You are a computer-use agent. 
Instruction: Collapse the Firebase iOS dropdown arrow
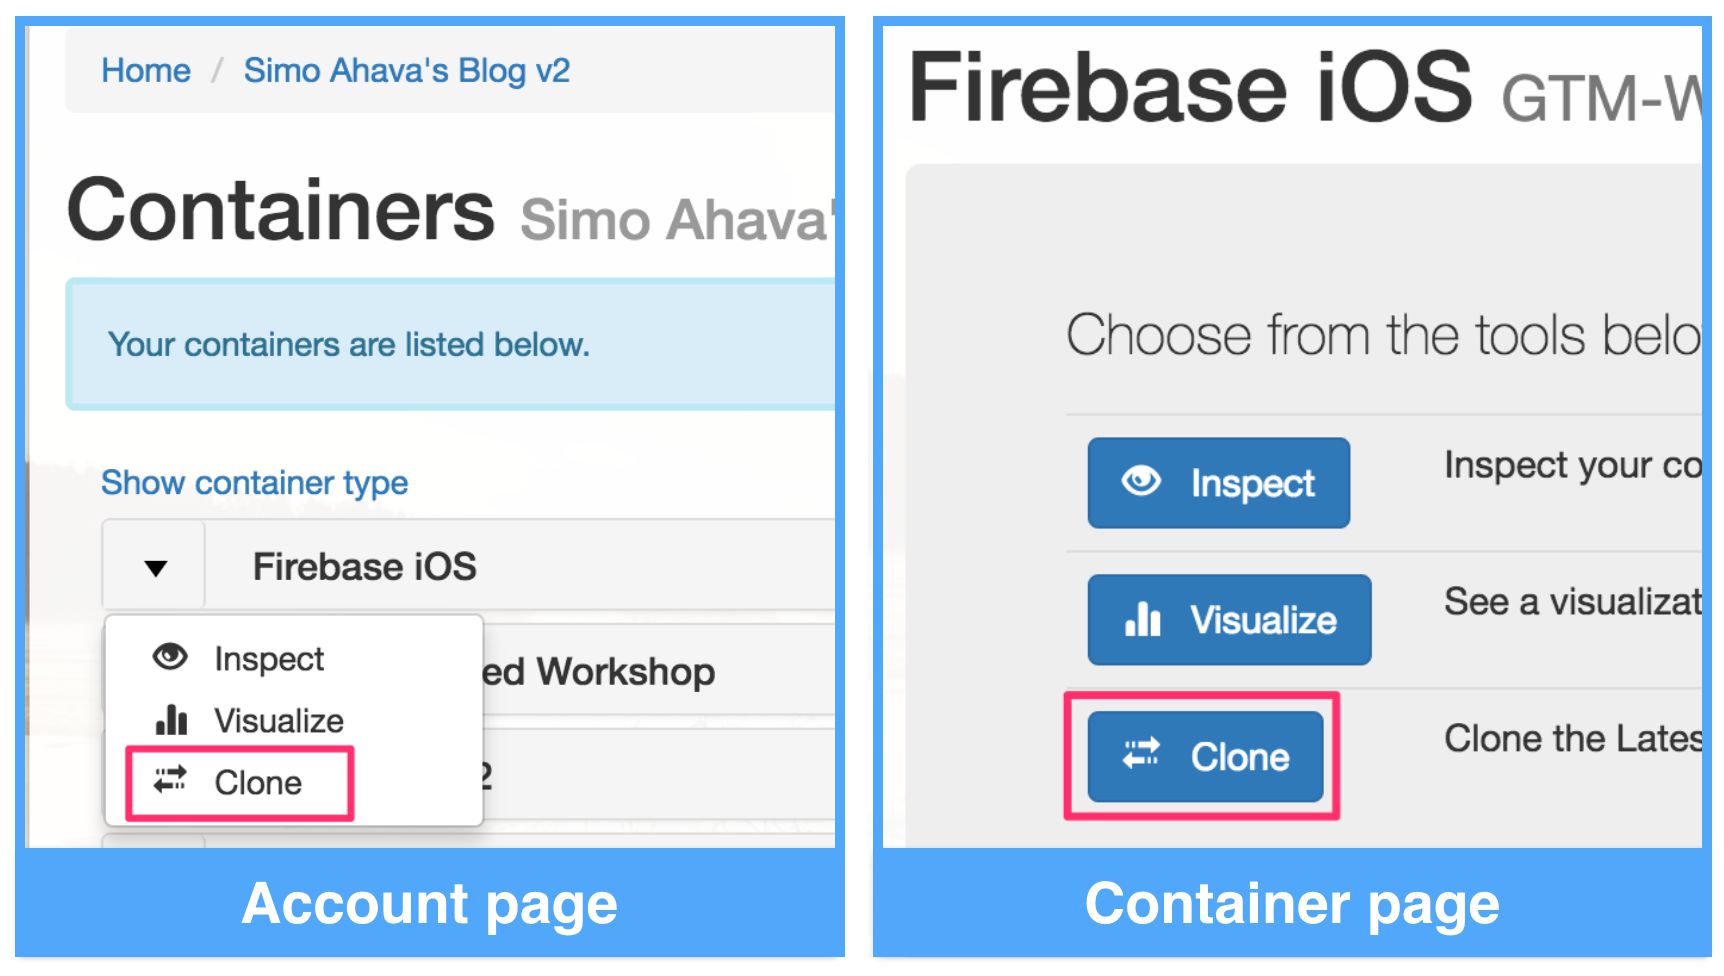(155, 567)
